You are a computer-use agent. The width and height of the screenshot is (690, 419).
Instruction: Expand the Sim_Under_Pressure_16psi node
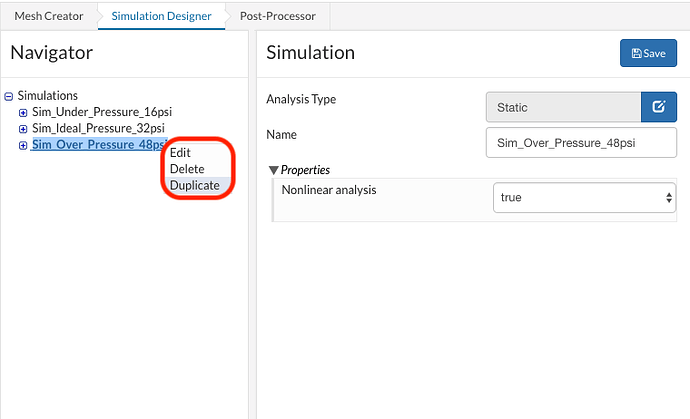coord(23,113)
